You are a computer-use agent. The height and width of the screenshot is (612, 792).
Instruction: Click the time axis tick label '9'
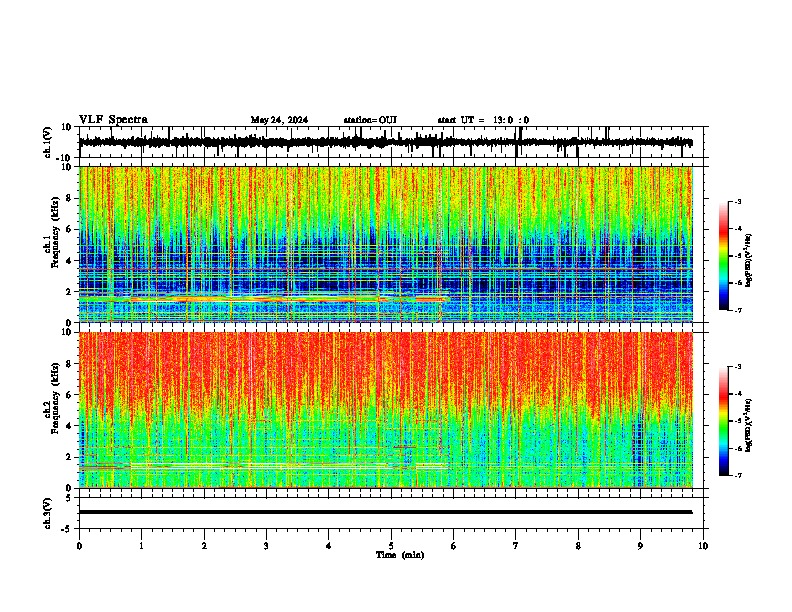coord(640,546)
